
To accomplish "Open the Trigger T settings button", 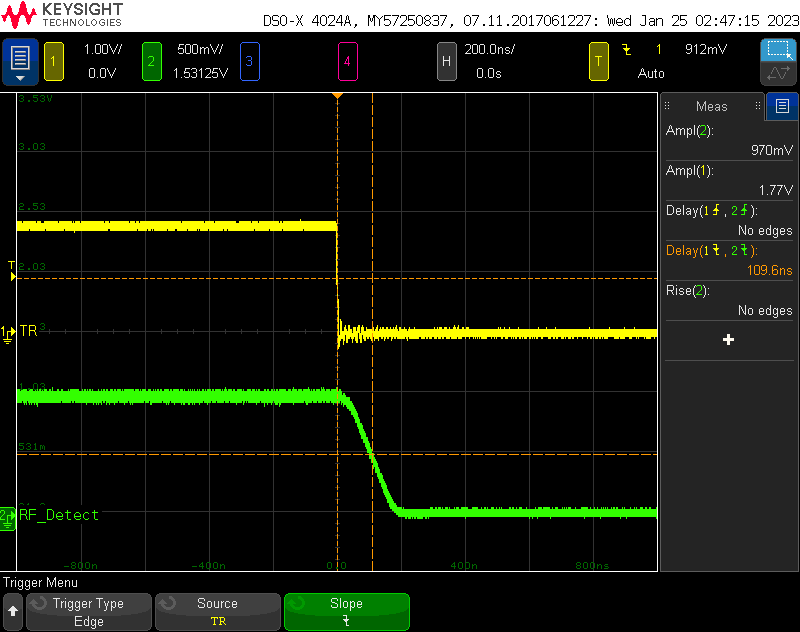I will click(598, 62).
